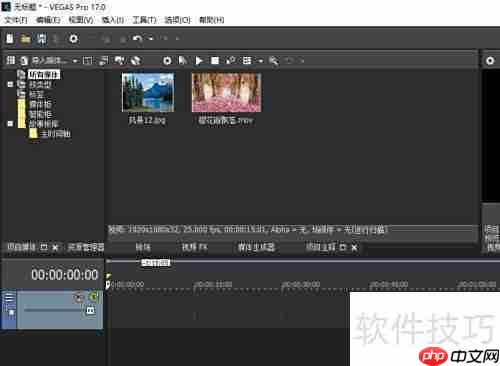Click the Import Media icon
This screenshot has height=366, width=500.
[24, 61]
